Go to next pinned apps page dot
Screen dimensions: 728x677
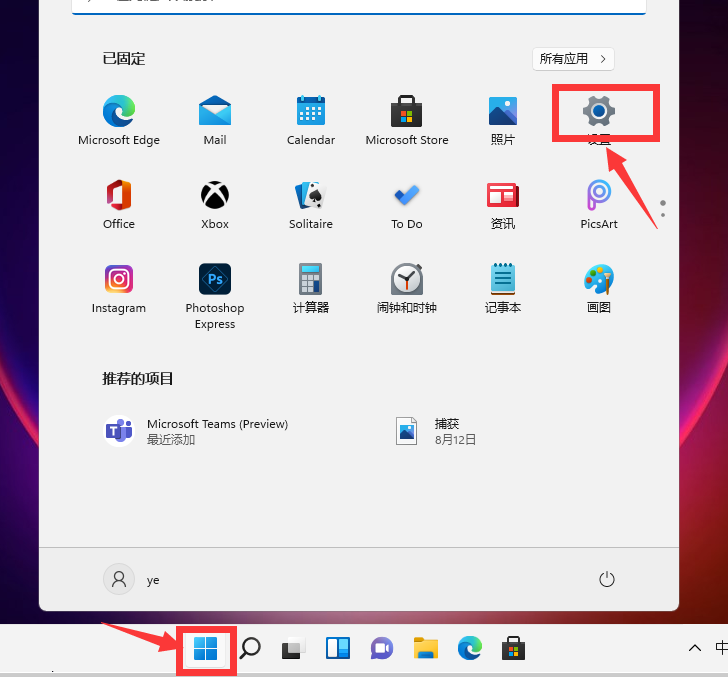663,215
